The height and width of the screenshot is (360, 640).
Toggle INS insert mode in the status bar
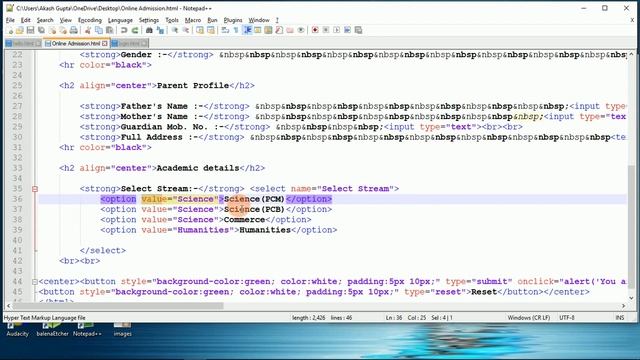pos(620,318)
